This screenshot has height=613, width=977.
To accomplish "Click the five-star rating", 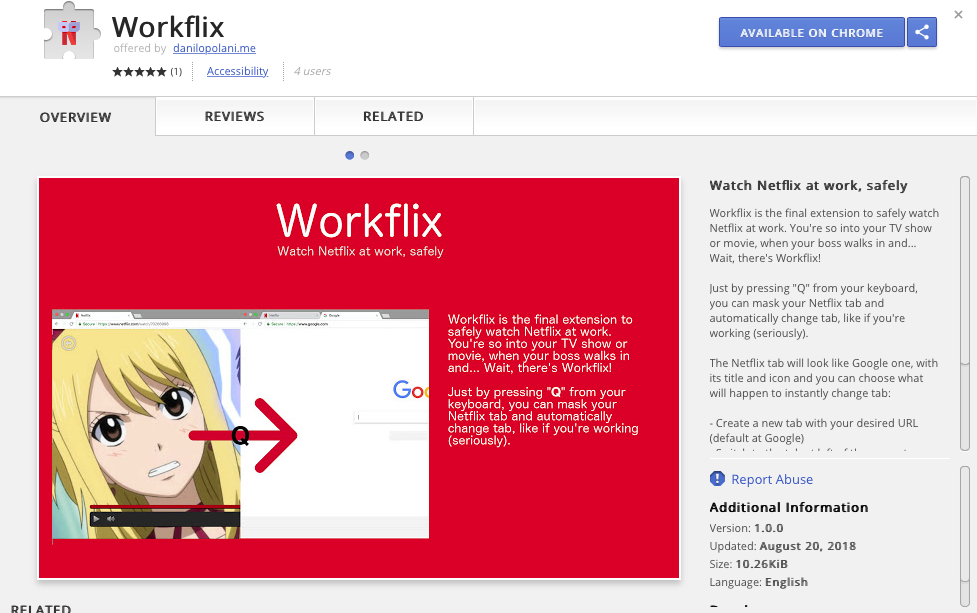I will coord(139,72).
